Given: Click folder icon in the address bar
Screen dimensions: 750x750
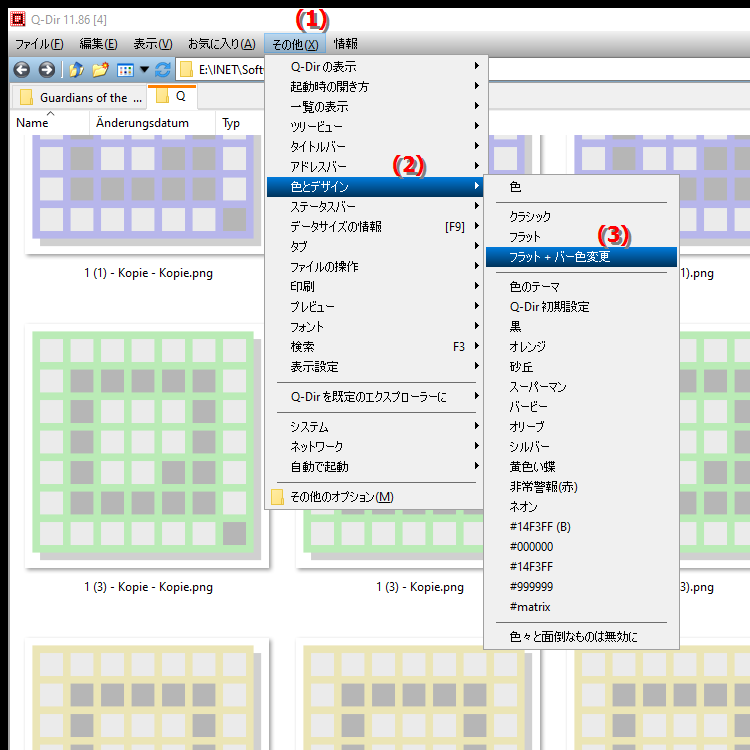Looking at the screenshot, I should [186, 70].
